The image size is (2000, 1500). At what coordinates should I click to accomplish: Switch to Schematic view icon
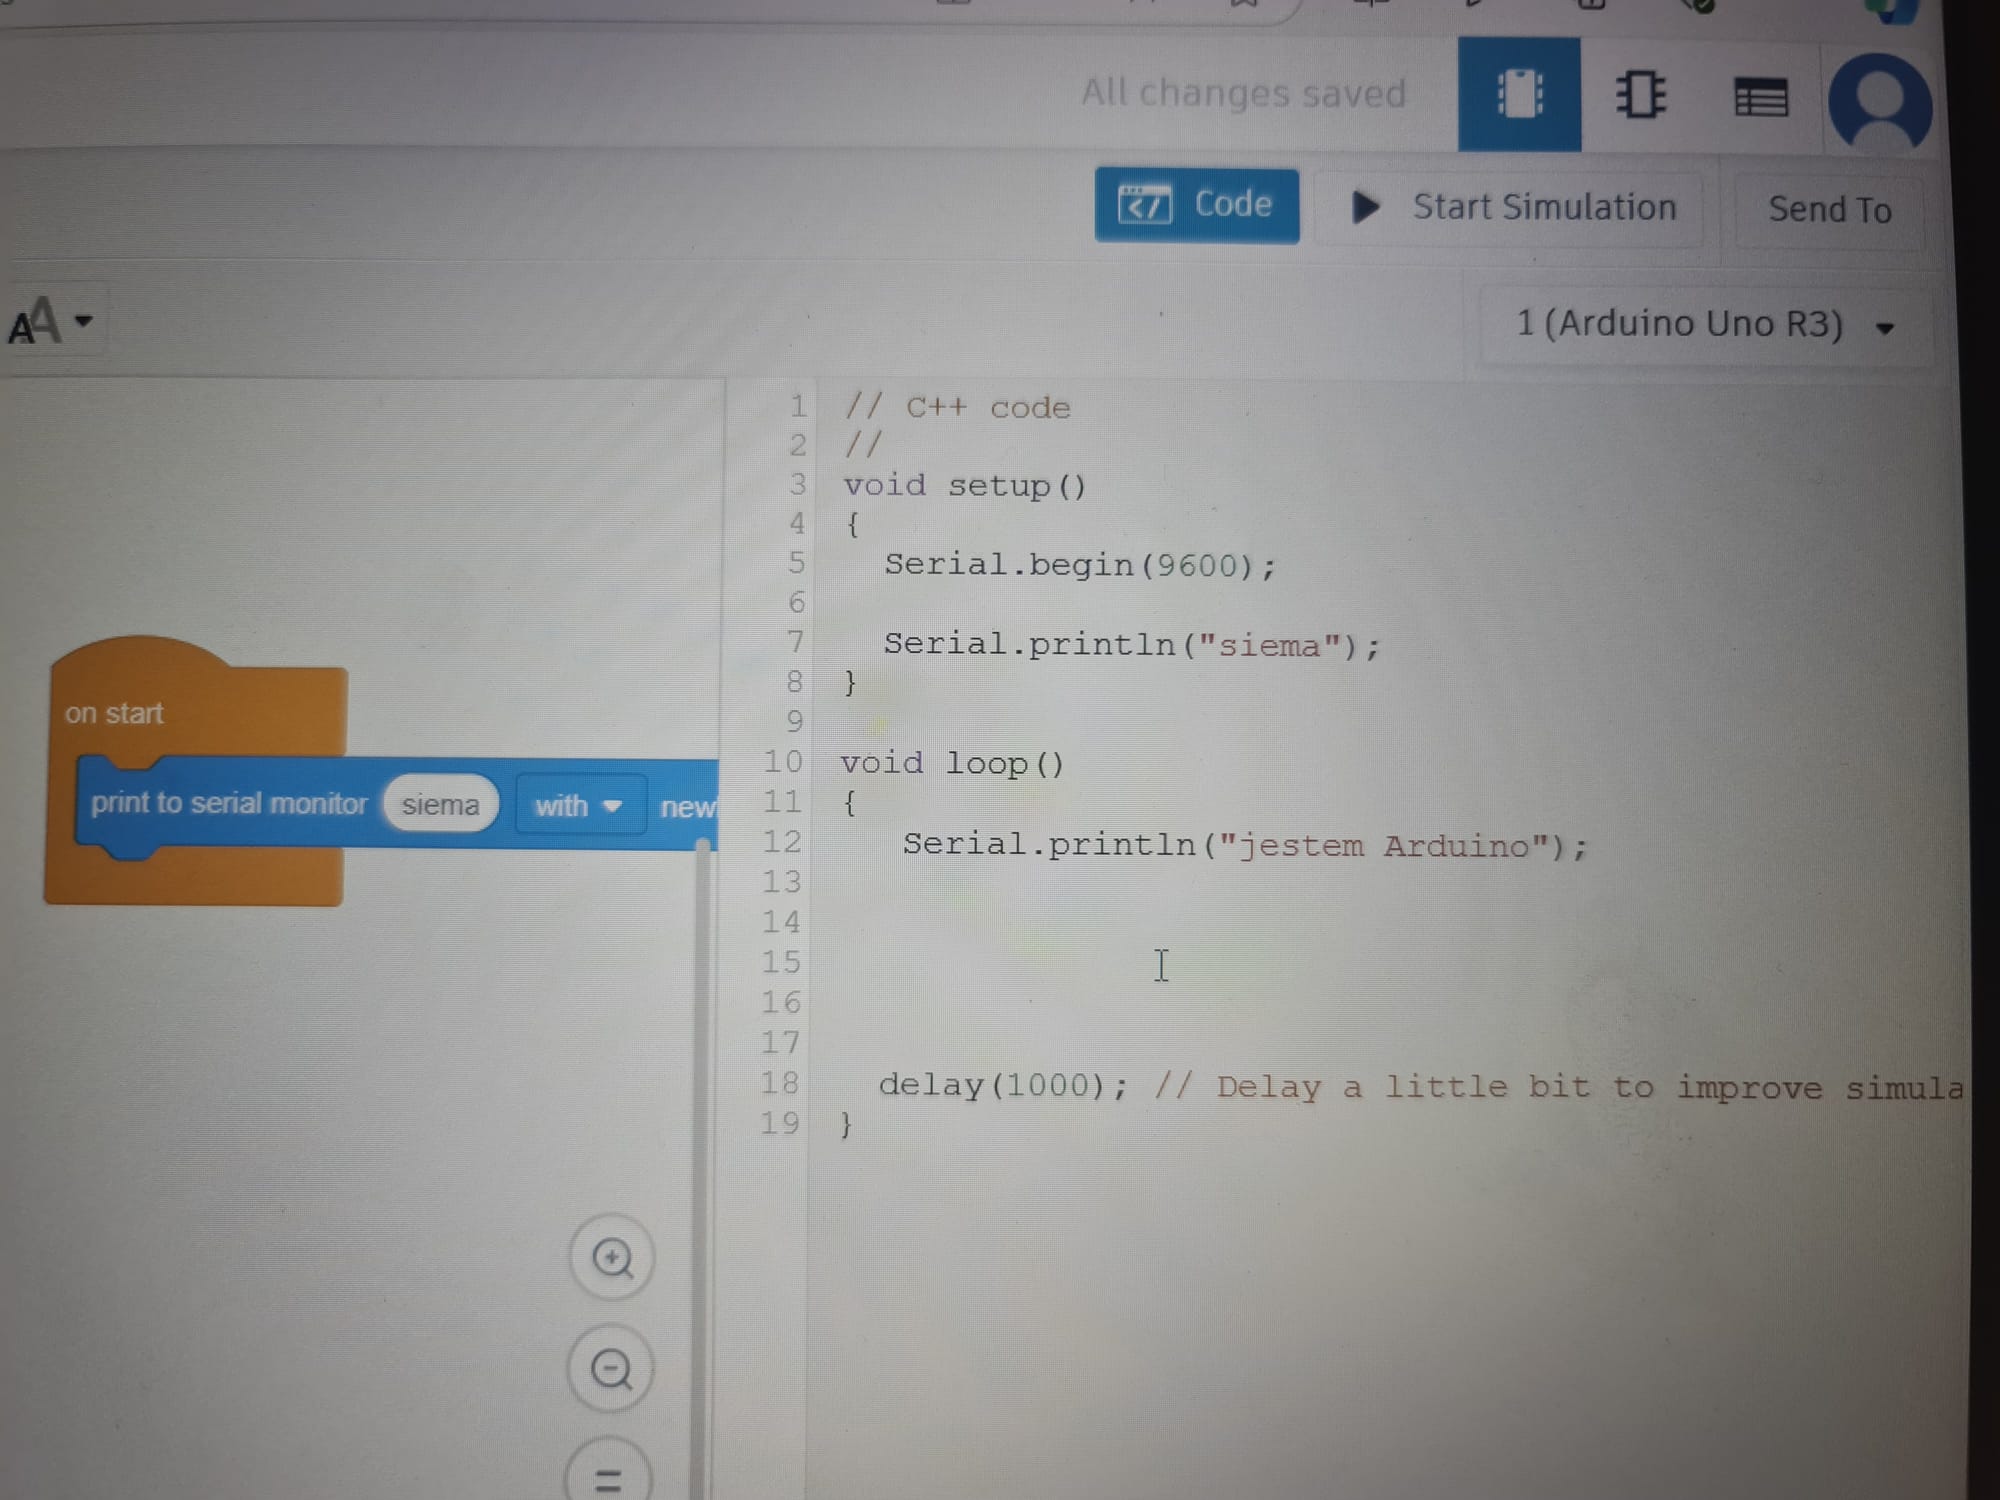(1641, 96)
